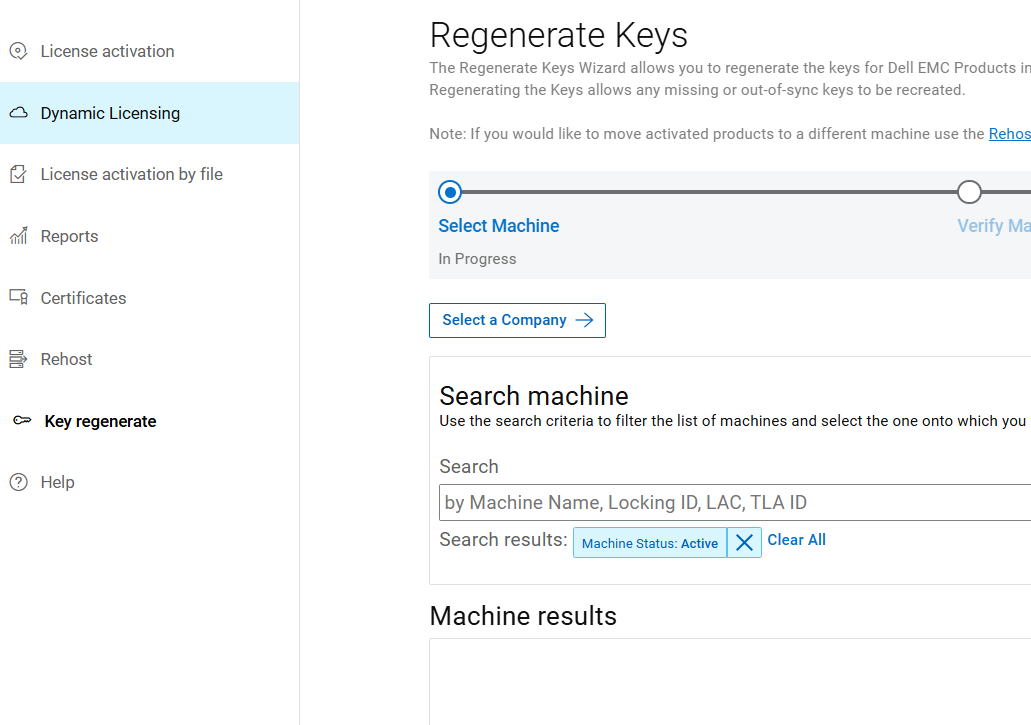Click the Dynamic Licensing cloud icon
Screen dimensions: 1031x725
[18, 112]
